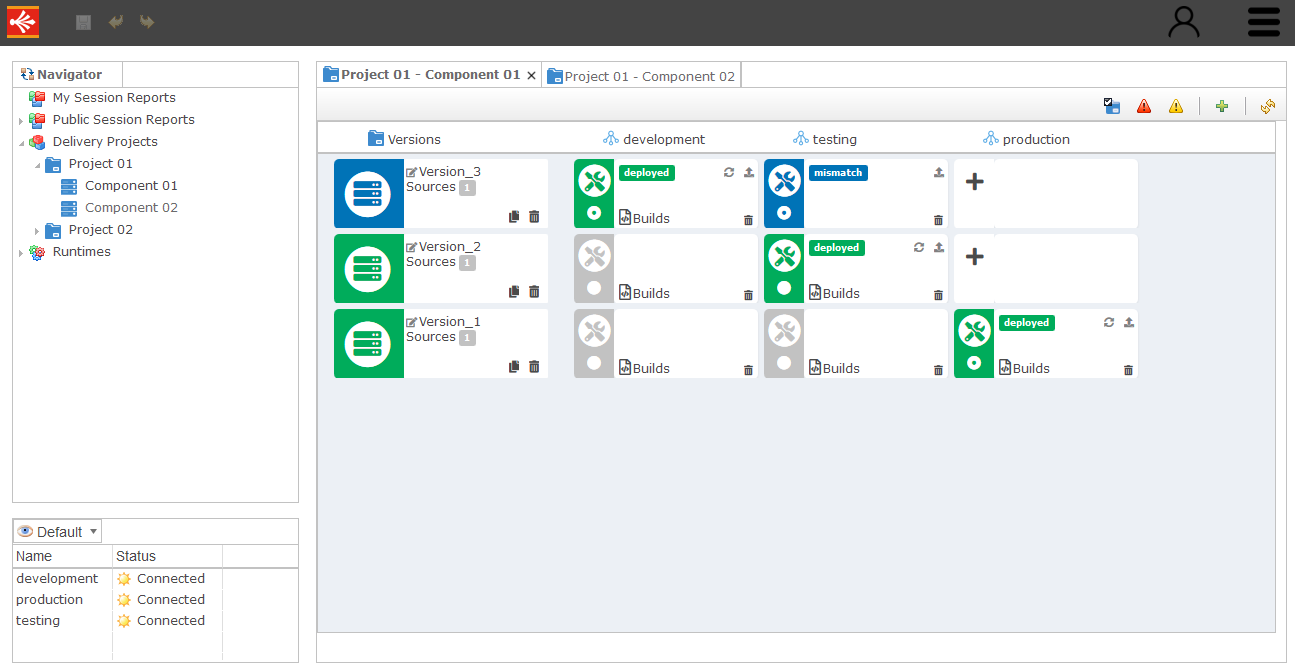Viewport: 1295px width, 669px height.
Task: Refresh Version_2 testing deployed card
Action: (x=919, y=247)
